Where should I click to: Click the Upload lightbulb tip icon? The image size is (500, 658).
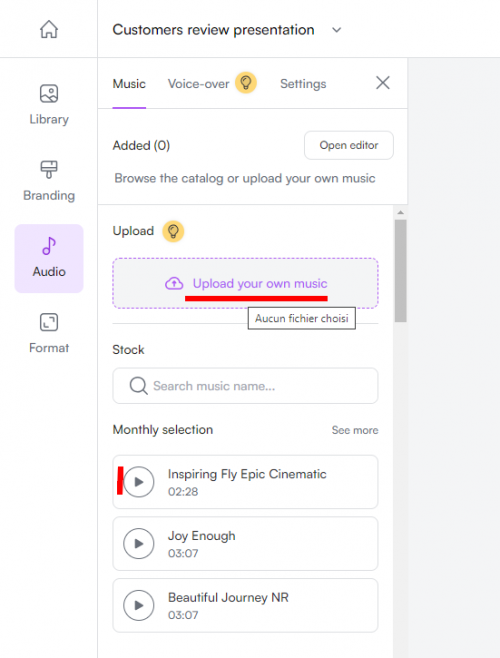coord(173,231)
